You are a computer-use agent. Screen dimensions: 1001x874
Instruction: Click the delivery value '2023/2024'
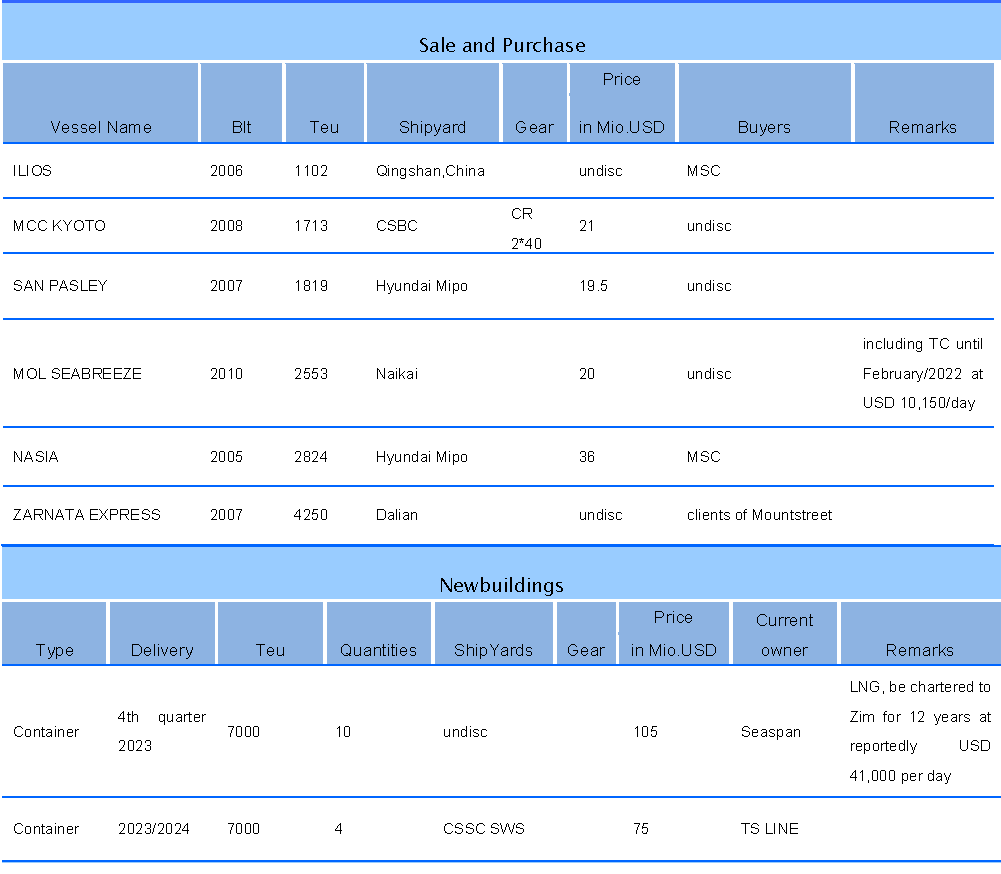154,829
